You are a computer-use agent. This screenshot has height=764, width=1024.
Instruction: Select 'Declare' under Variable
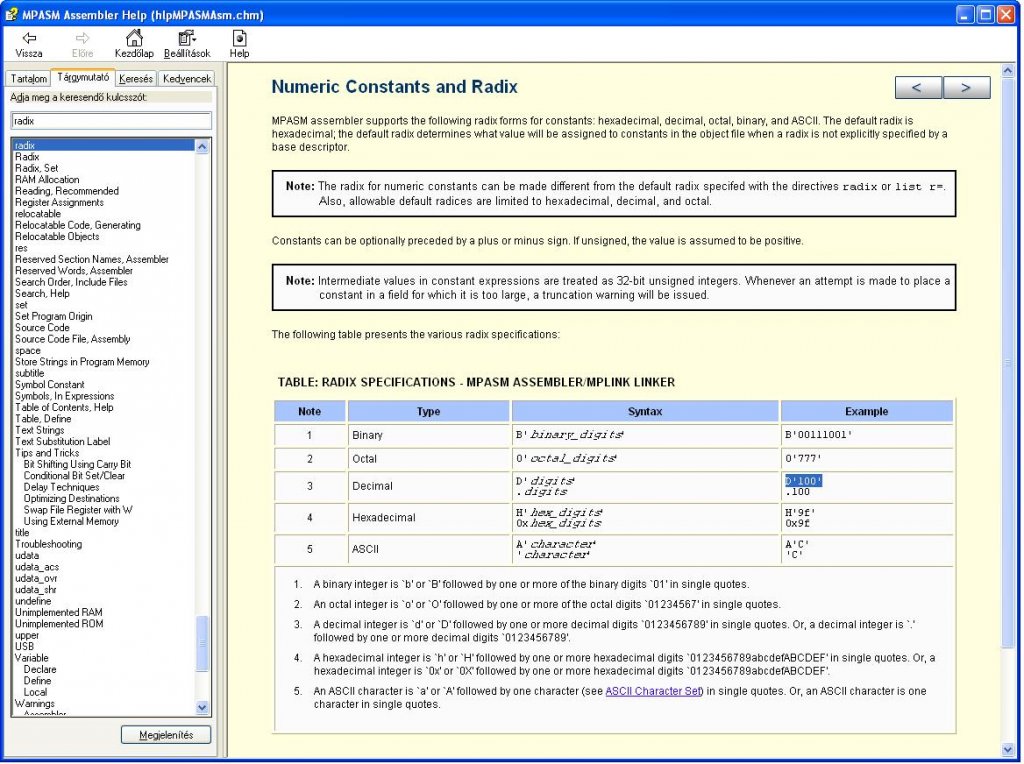40,670
